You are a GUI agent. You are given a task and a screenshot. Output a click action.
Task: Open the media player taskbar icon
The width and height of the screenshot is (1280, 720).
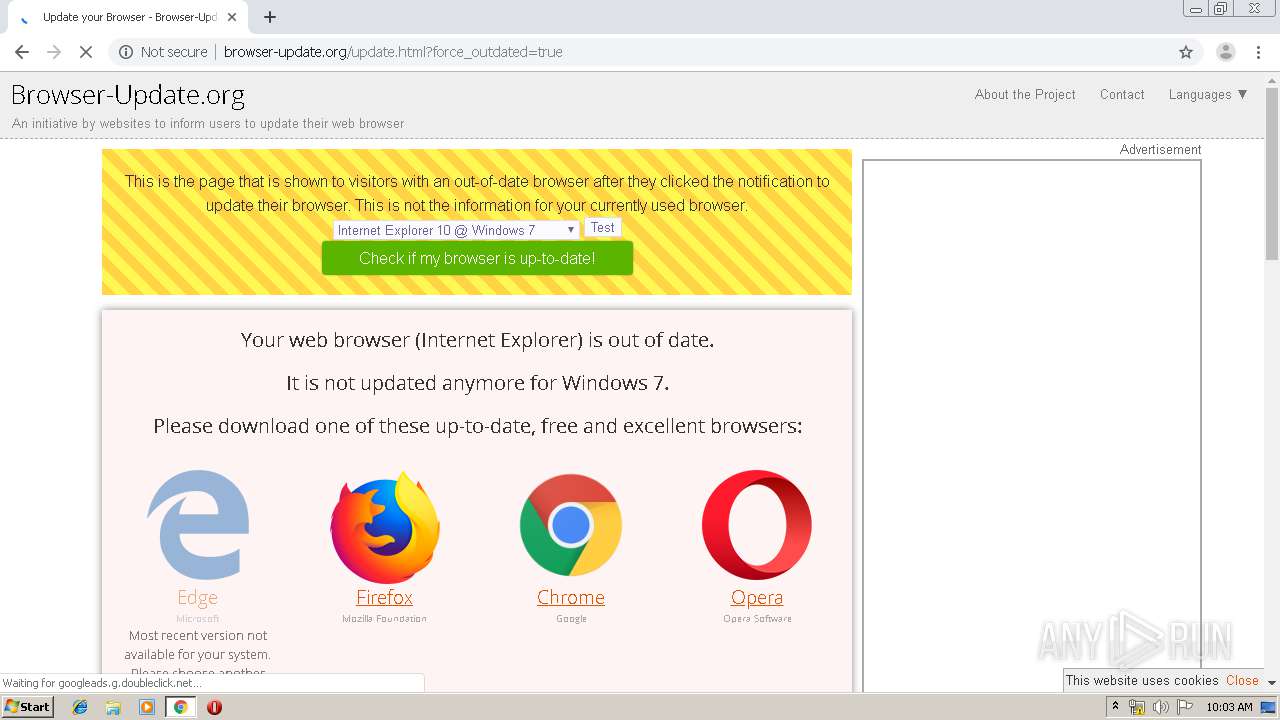[x=147, y=707]
